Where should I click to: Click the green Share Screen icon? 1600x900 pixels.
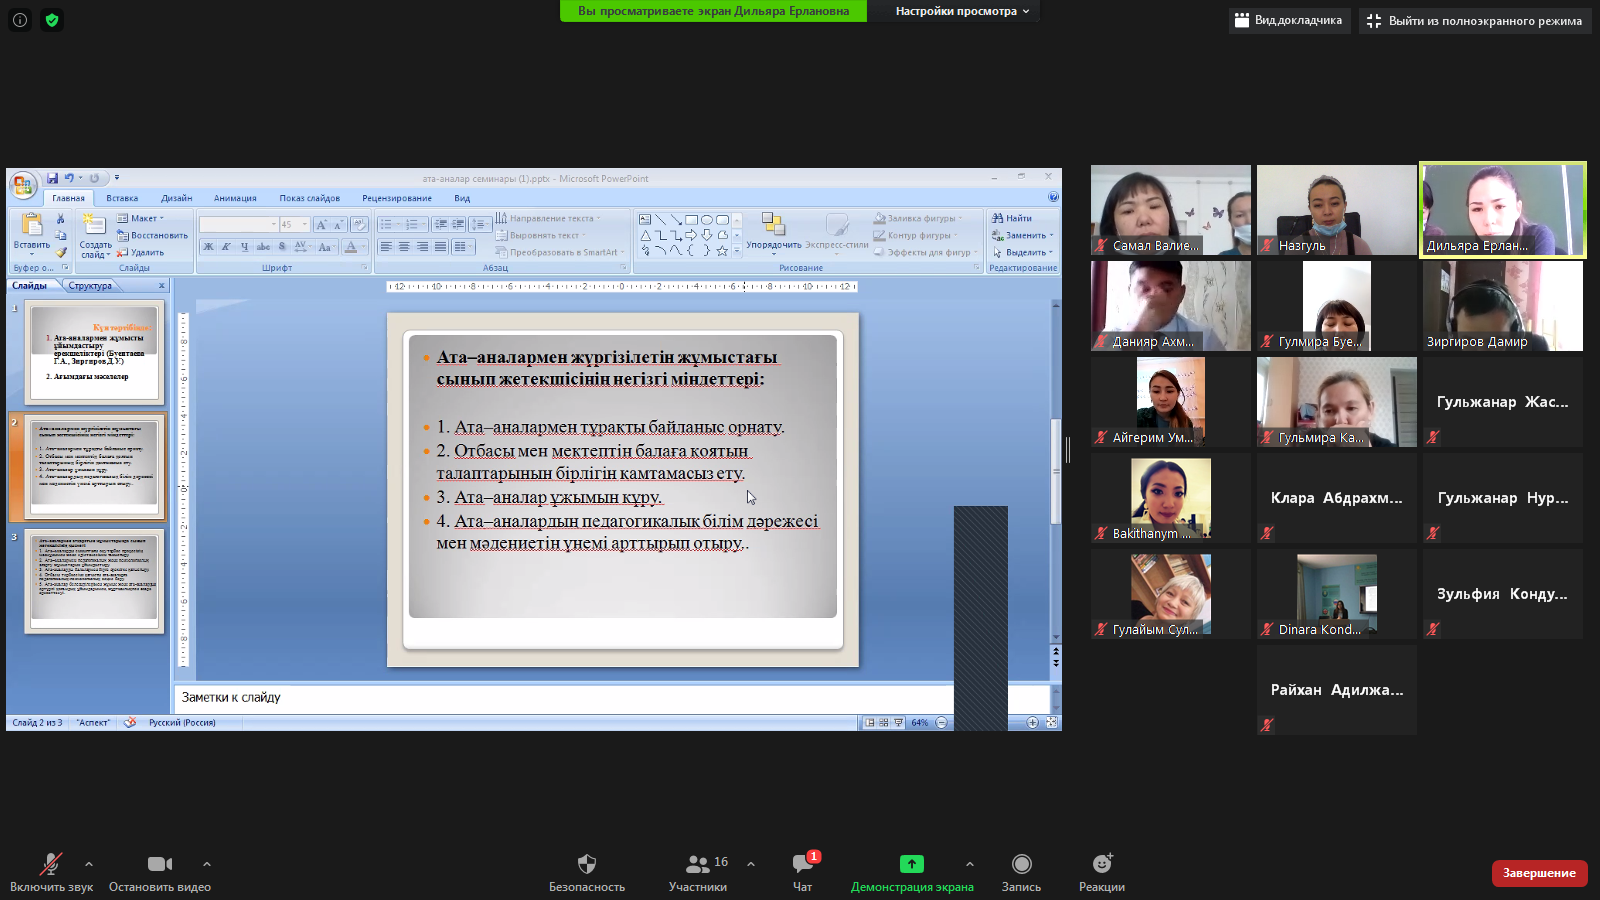tap(911, 864)
